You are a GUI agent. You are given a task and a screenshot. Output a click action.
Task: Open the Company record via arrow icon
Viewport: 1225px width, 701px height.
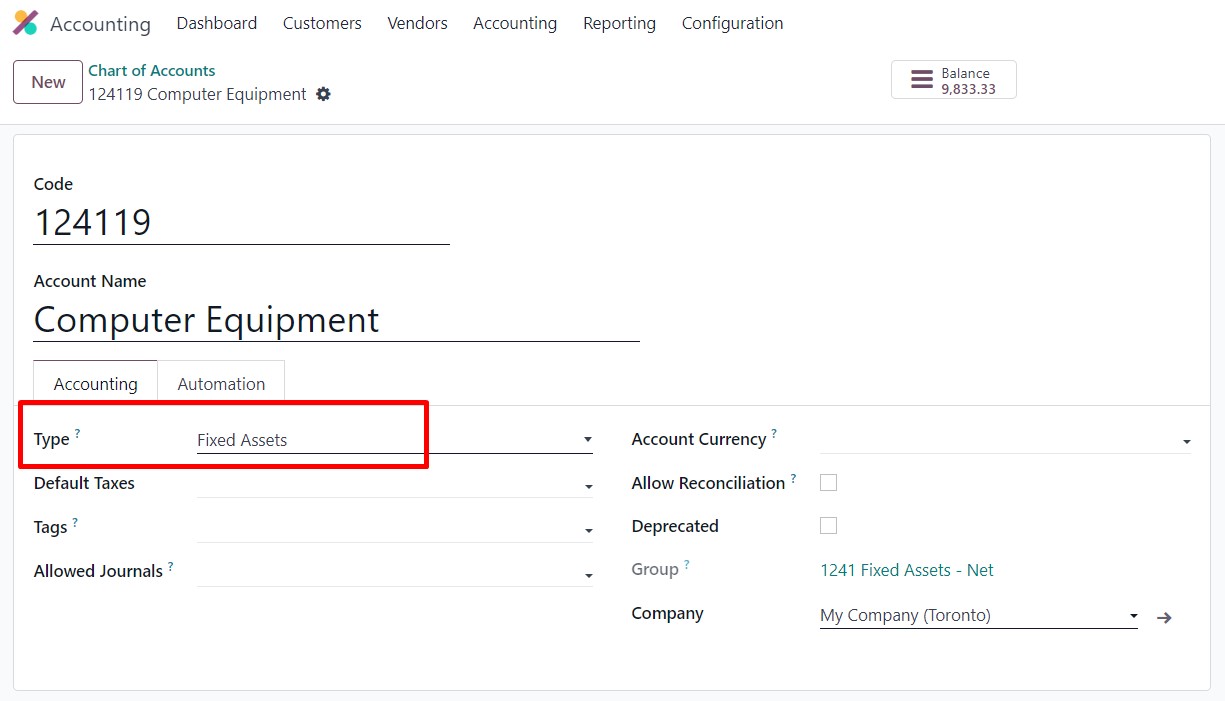coord(1164,617)
